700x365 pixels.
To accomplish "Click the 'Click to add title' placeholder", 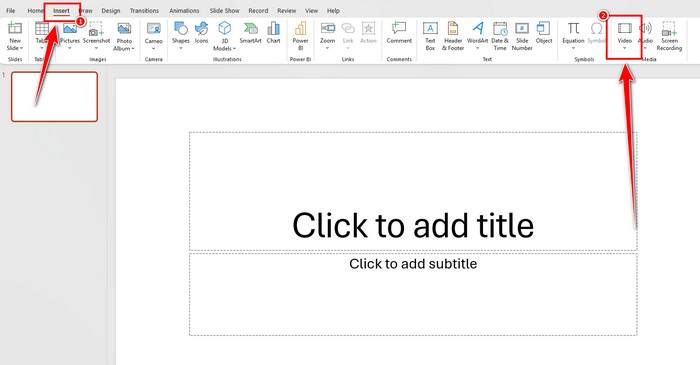I will [x=413, y=191].
